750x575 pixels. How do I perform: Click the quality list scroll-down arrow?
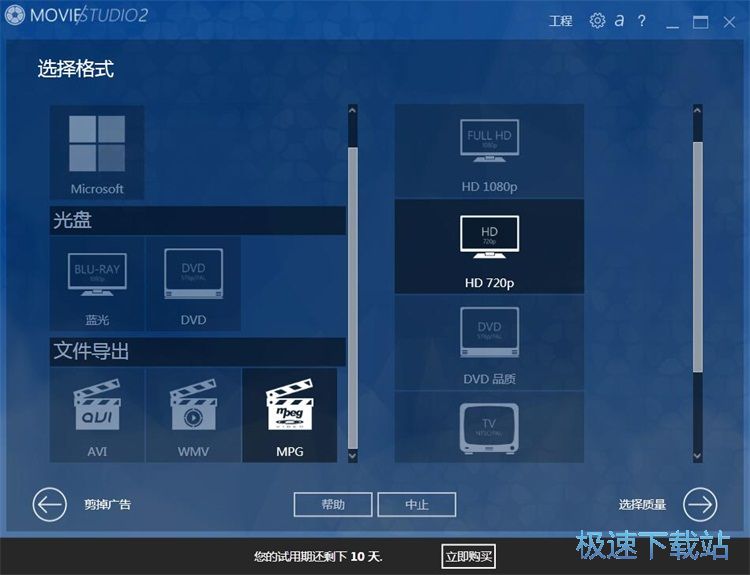pos(697,456)
